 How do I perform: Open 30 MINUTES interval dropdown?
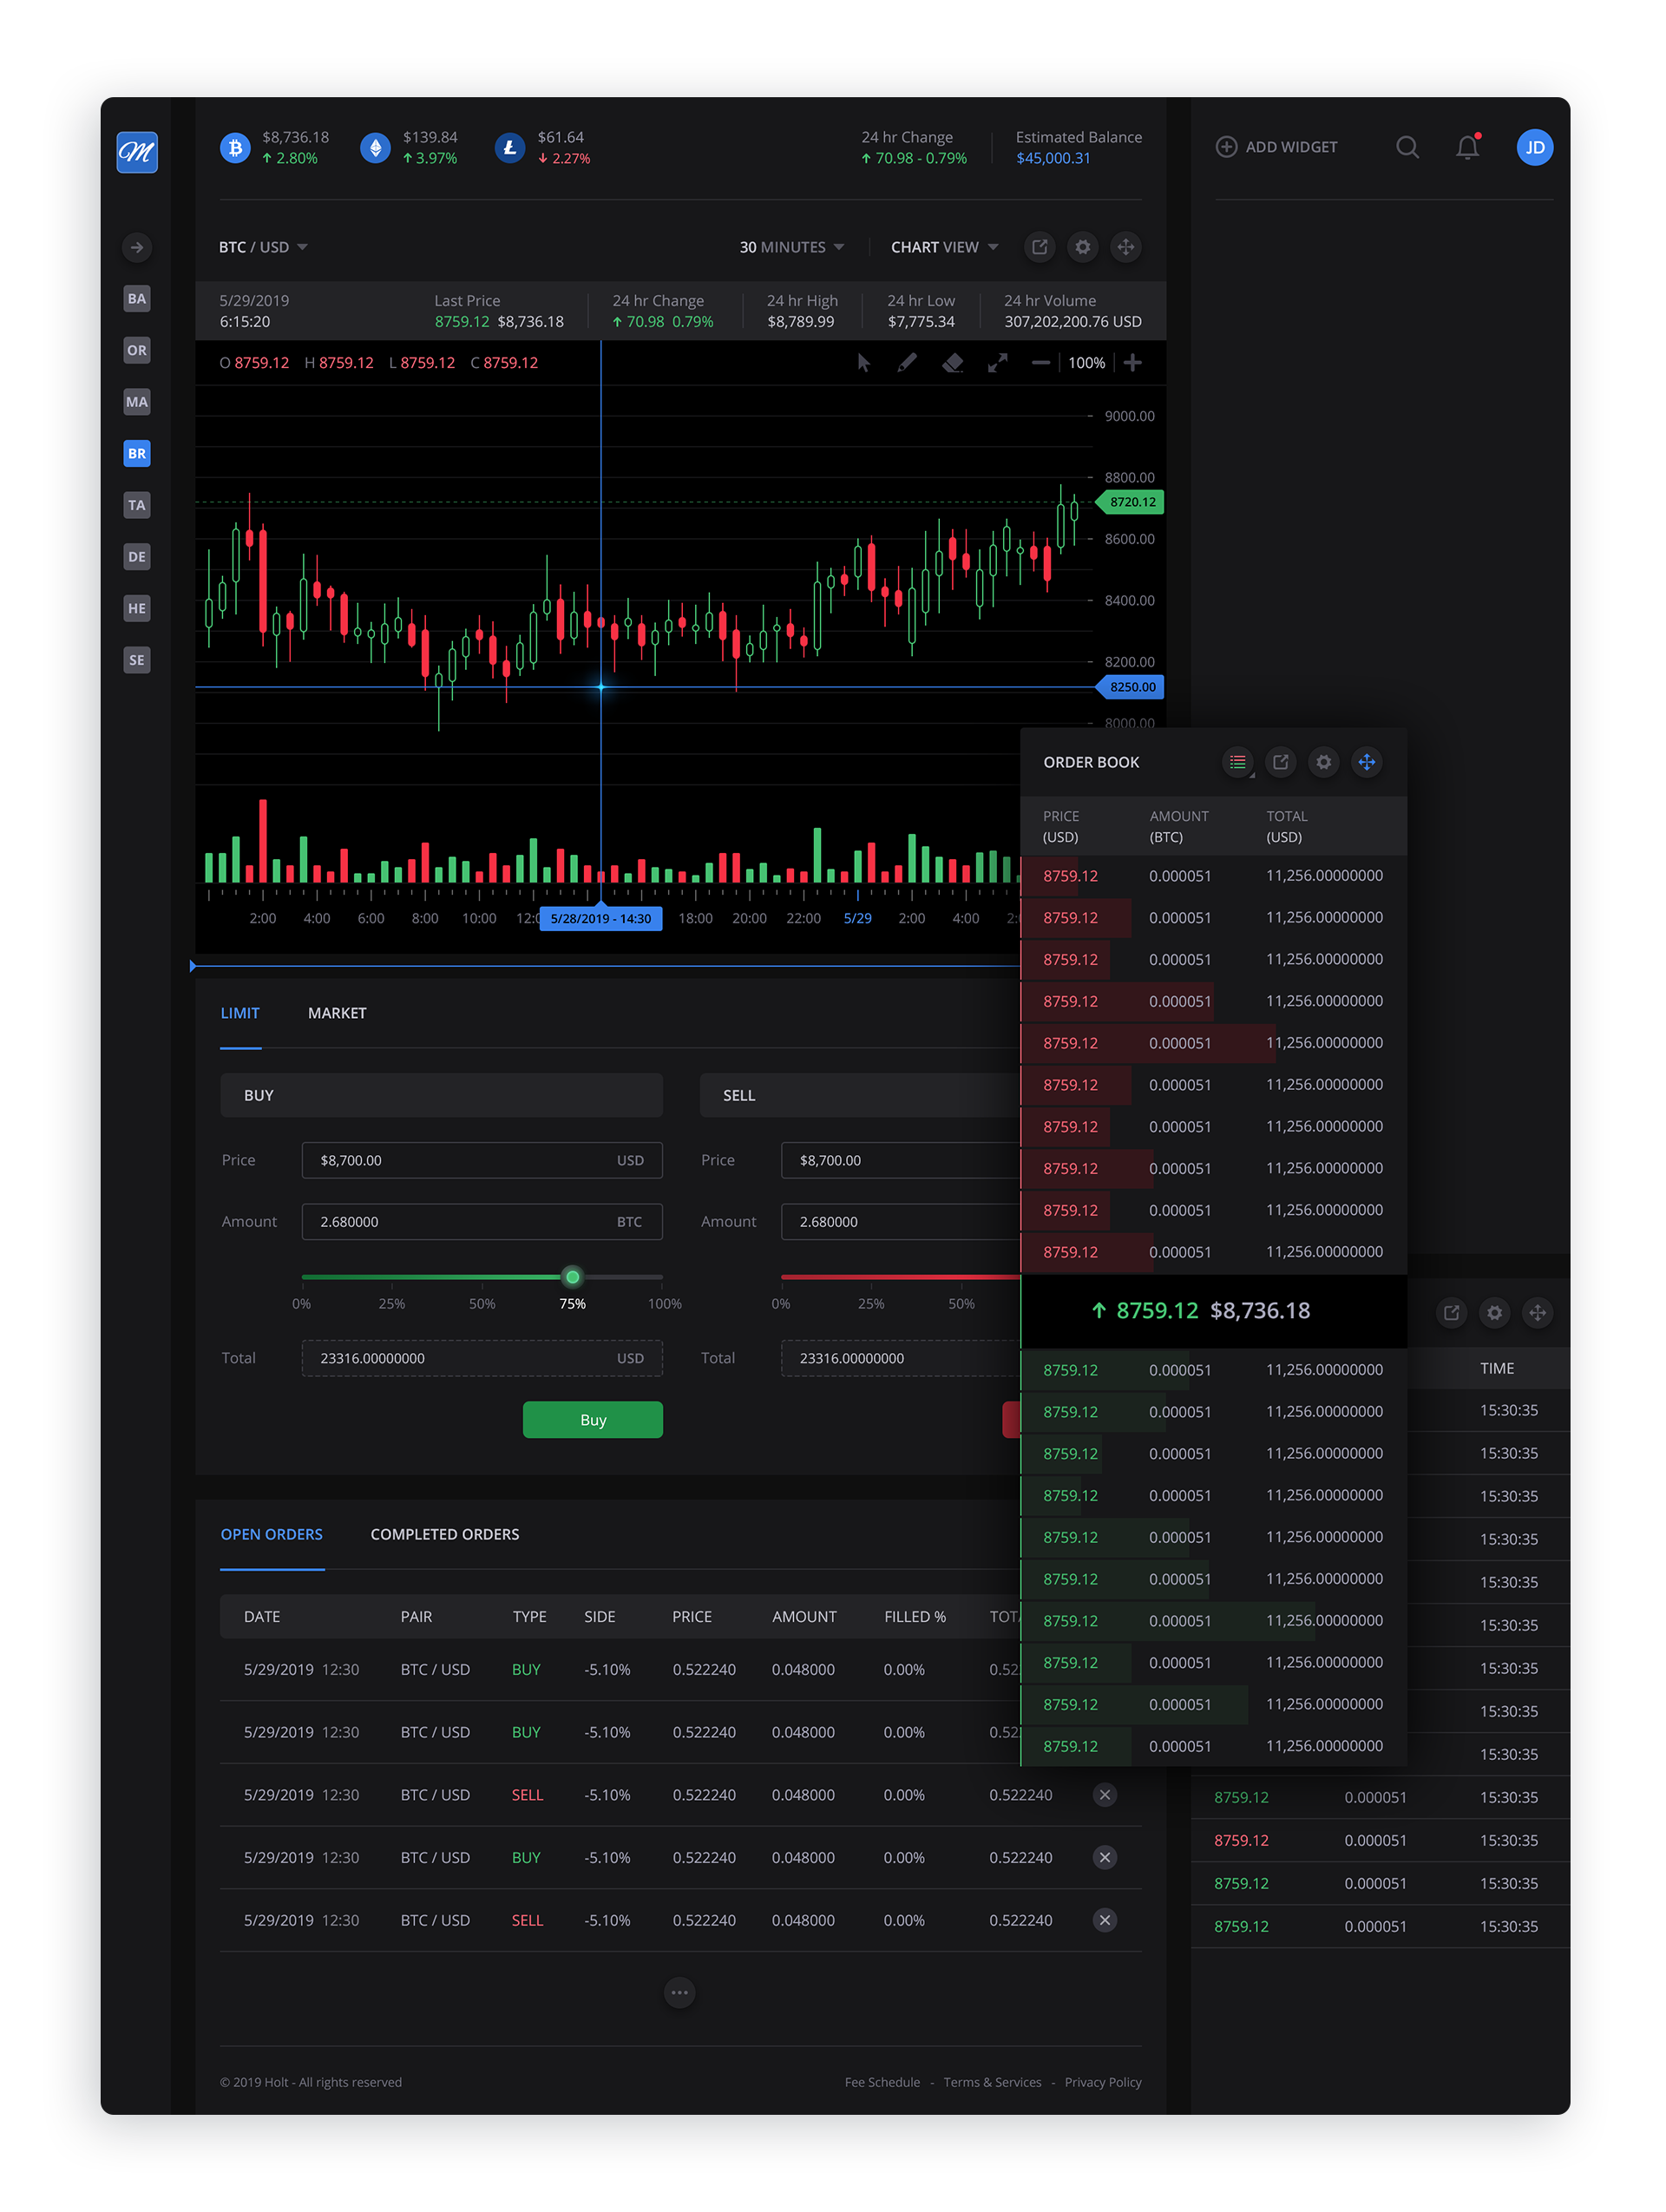point(792,247)
